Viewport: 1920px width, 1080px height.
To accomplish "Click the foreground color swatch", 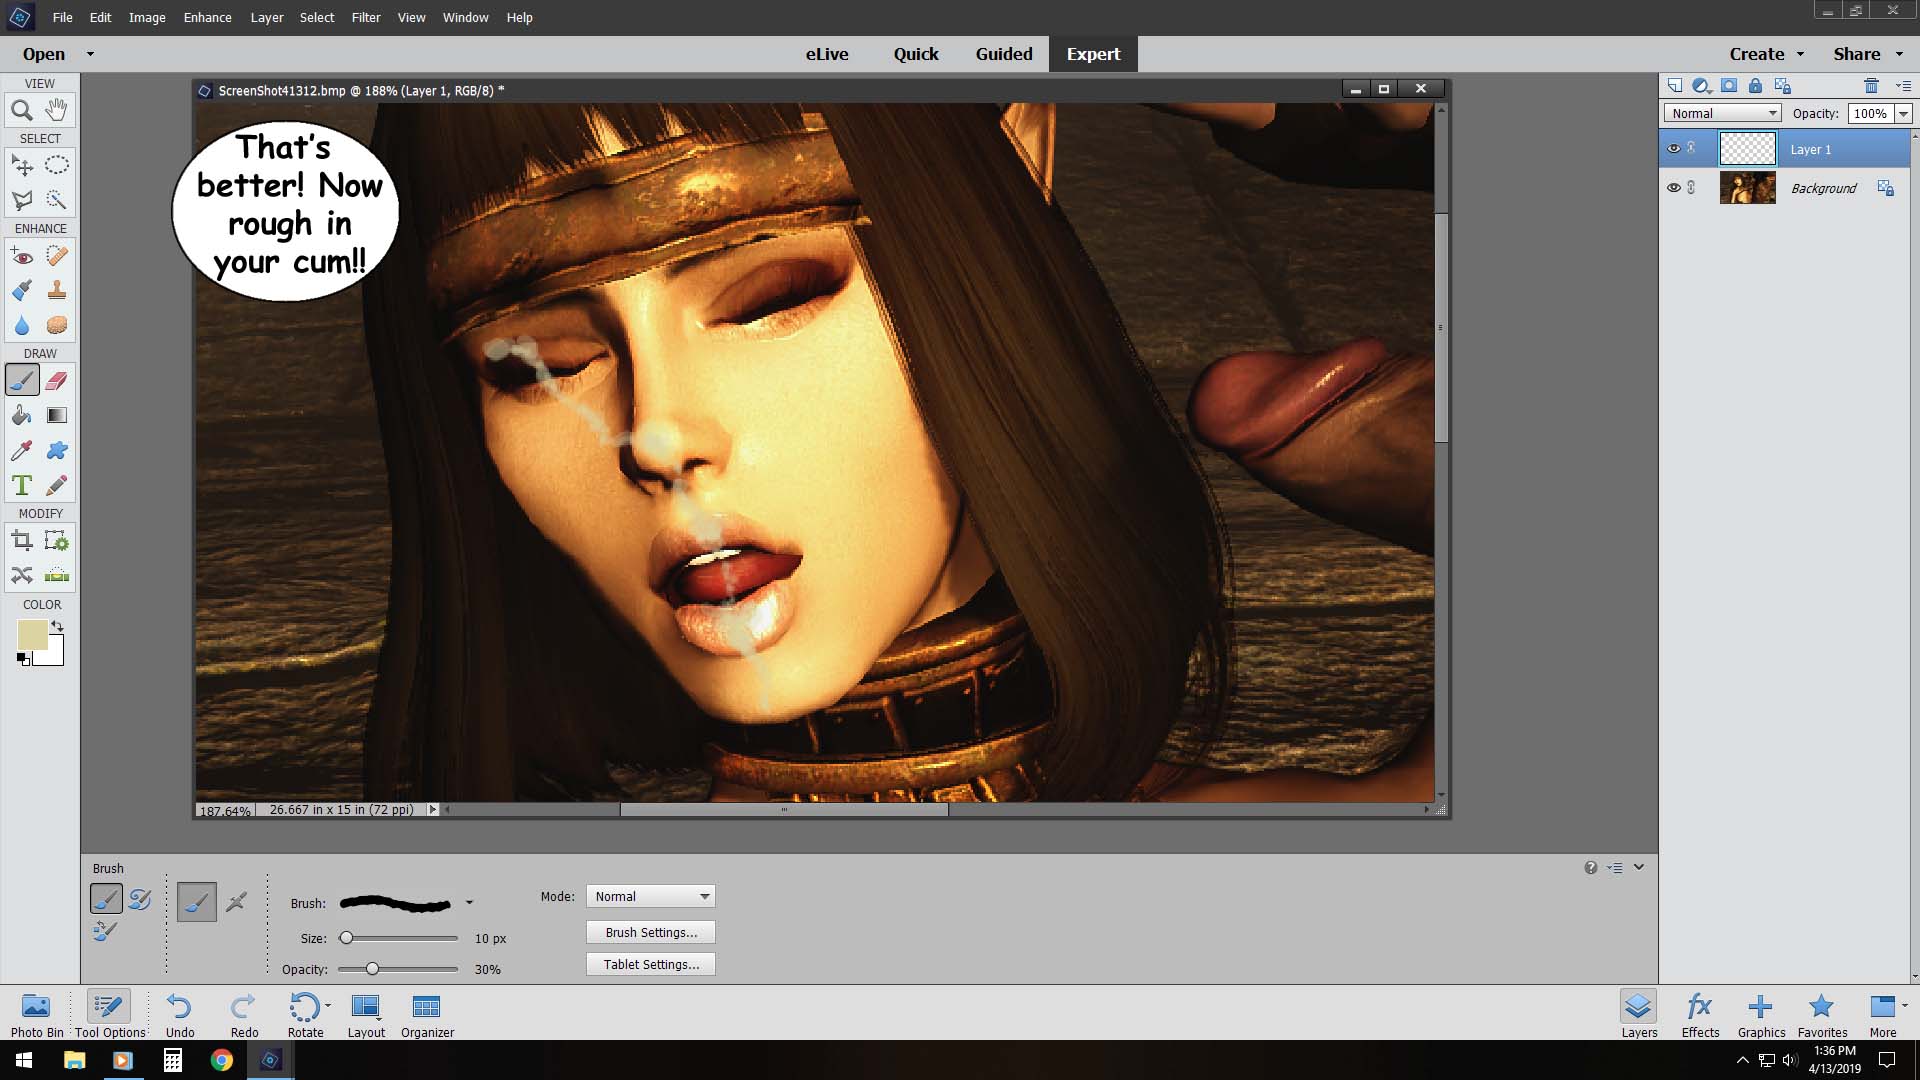I will (x=31, y=634).
